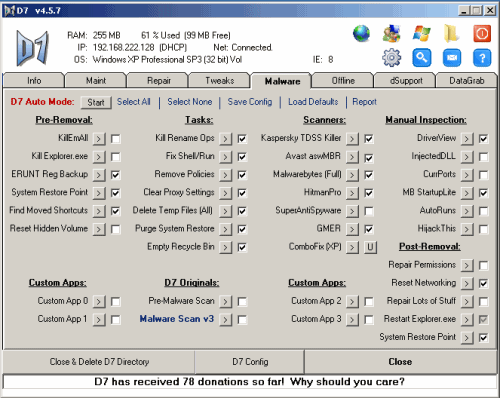The width and height of the screenshot is (500, 398).
Task: Open the D7 Config button
Action: click(x=250, y=362)
